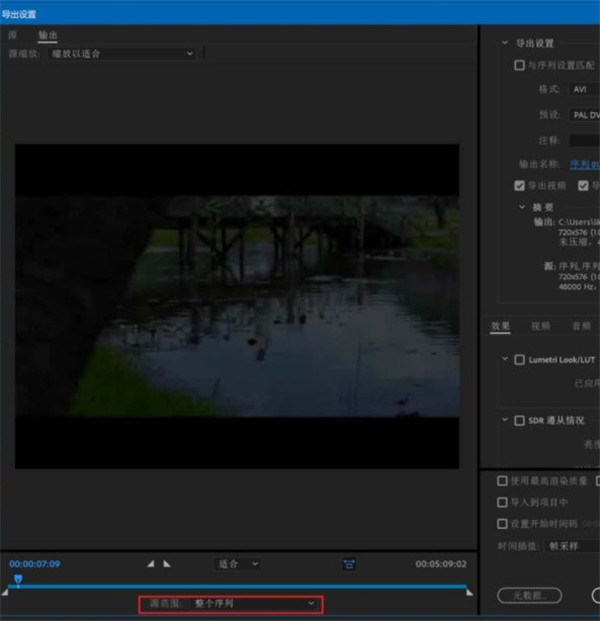Click the blue playhead marker on timeline
The height and width of the screenshot is (621, 600).
pyautogui.click(x=18, y=579)
